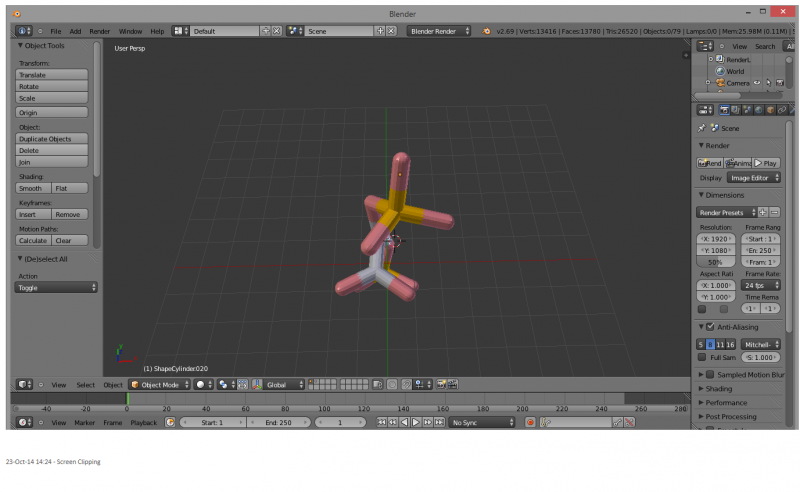Toggle the Camera visibility eye icon
The height and width of the screenshot is (492, 800).
(x=757, y=83)
